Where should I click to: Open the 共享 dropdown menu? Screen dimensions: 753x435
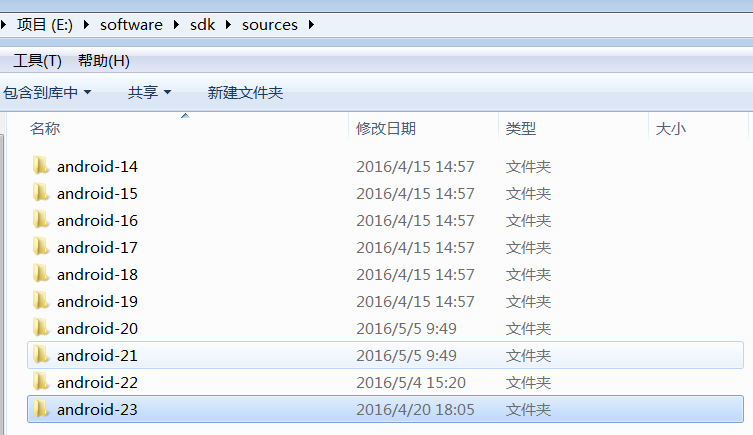(x=149, y=92)
